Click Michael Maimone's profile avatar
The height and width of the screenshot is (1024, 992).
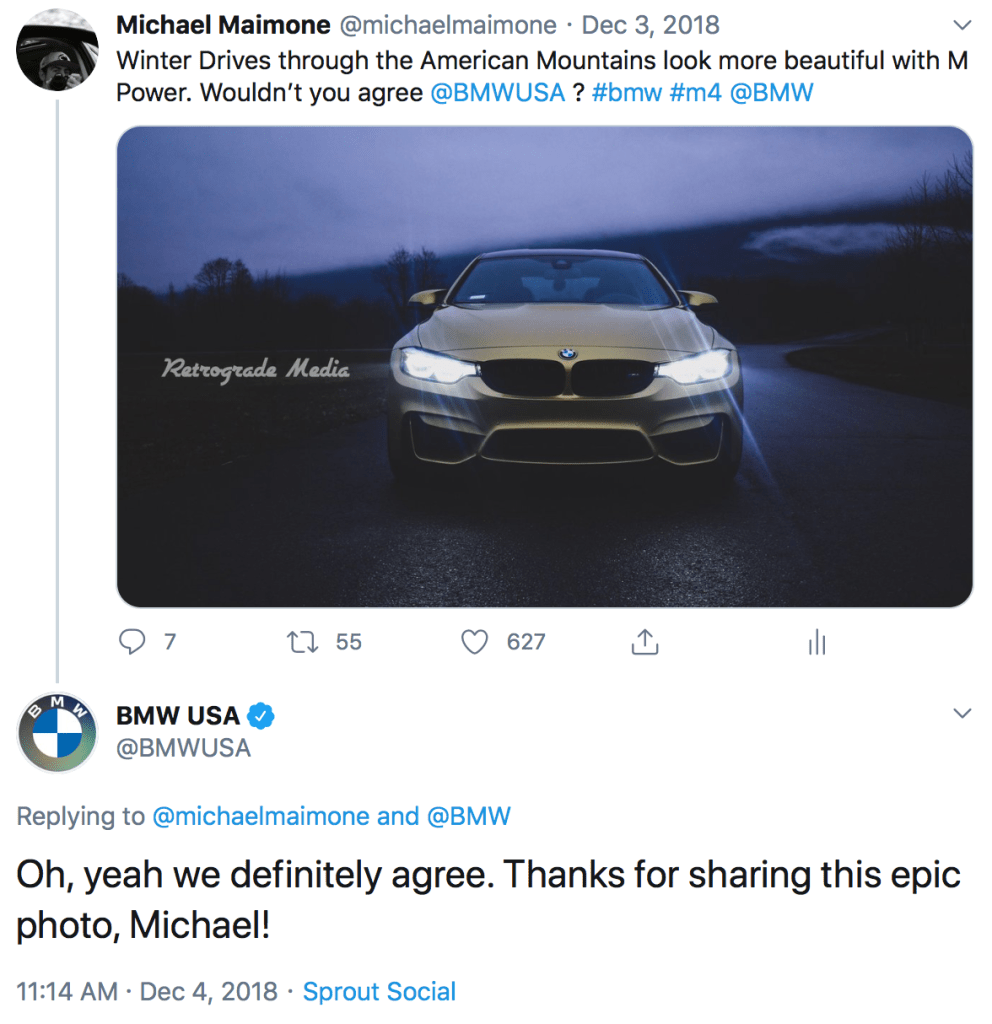tap(58, 52)
